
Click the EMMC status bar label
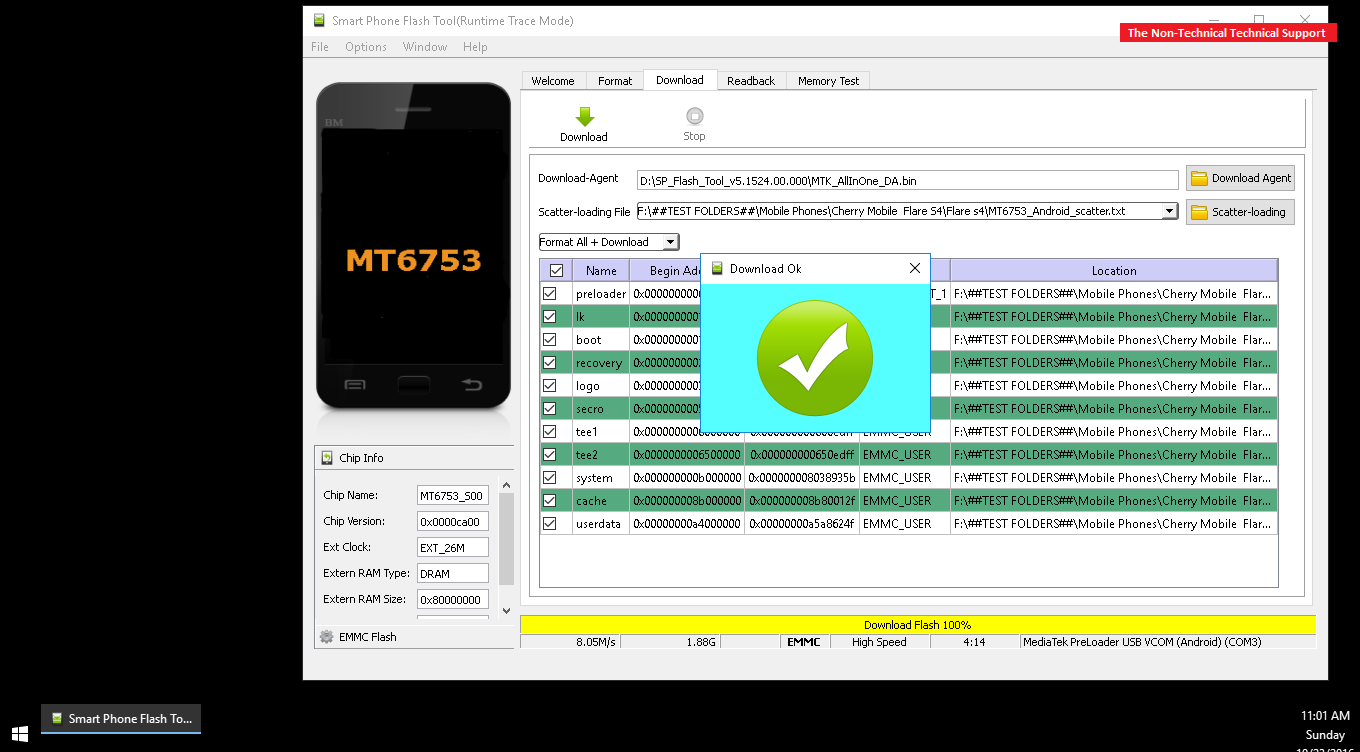(x=803, y=642)
